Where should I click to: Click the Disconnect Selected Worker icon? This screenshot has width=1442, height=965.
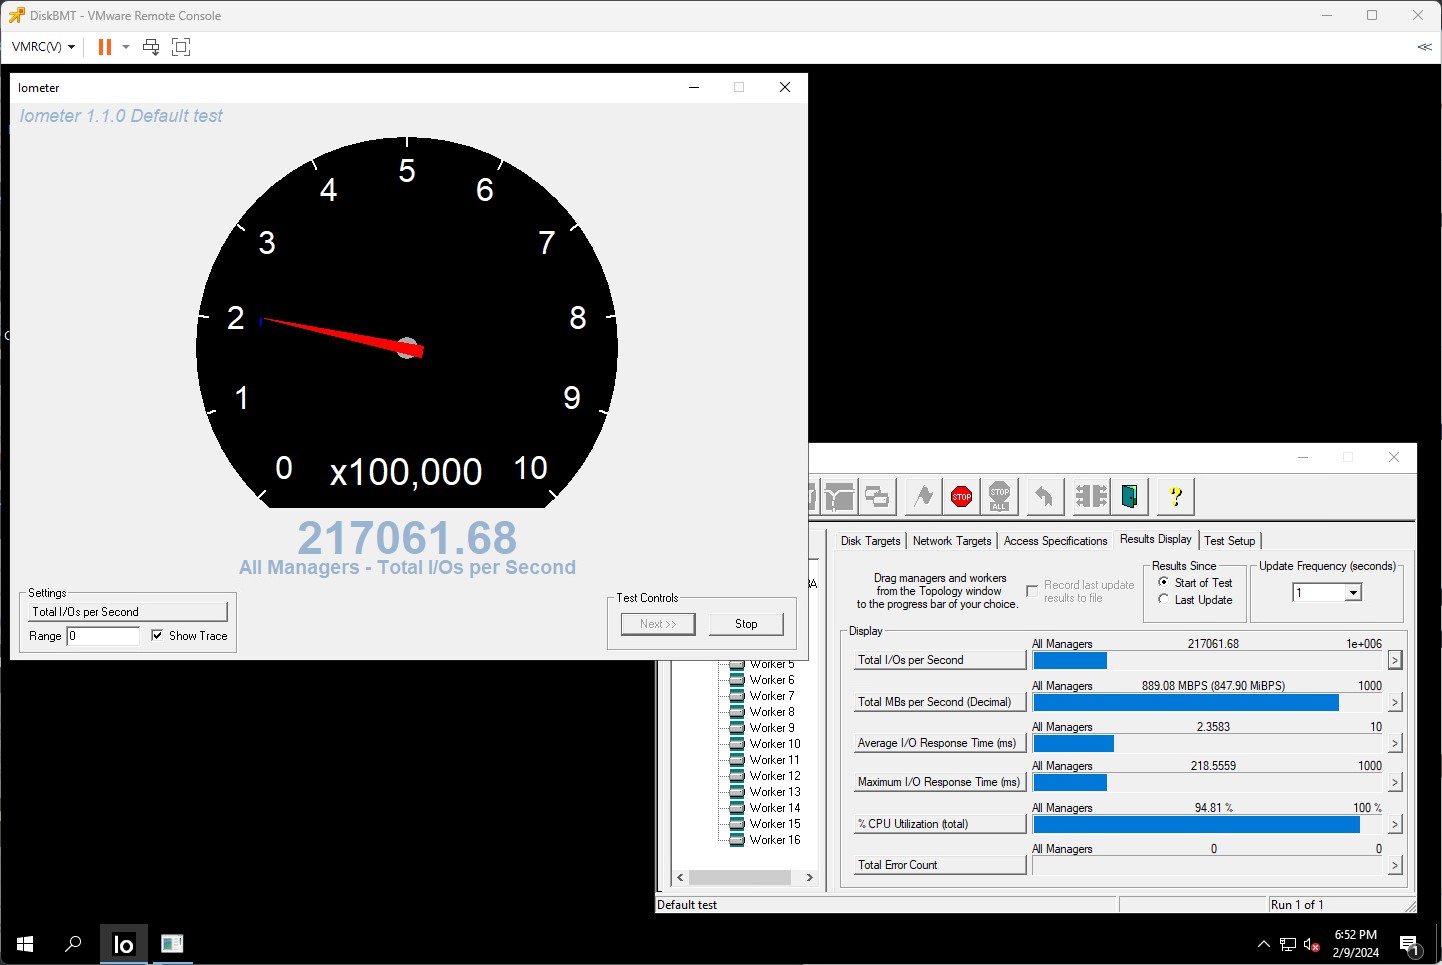[x=1091, y=496]
